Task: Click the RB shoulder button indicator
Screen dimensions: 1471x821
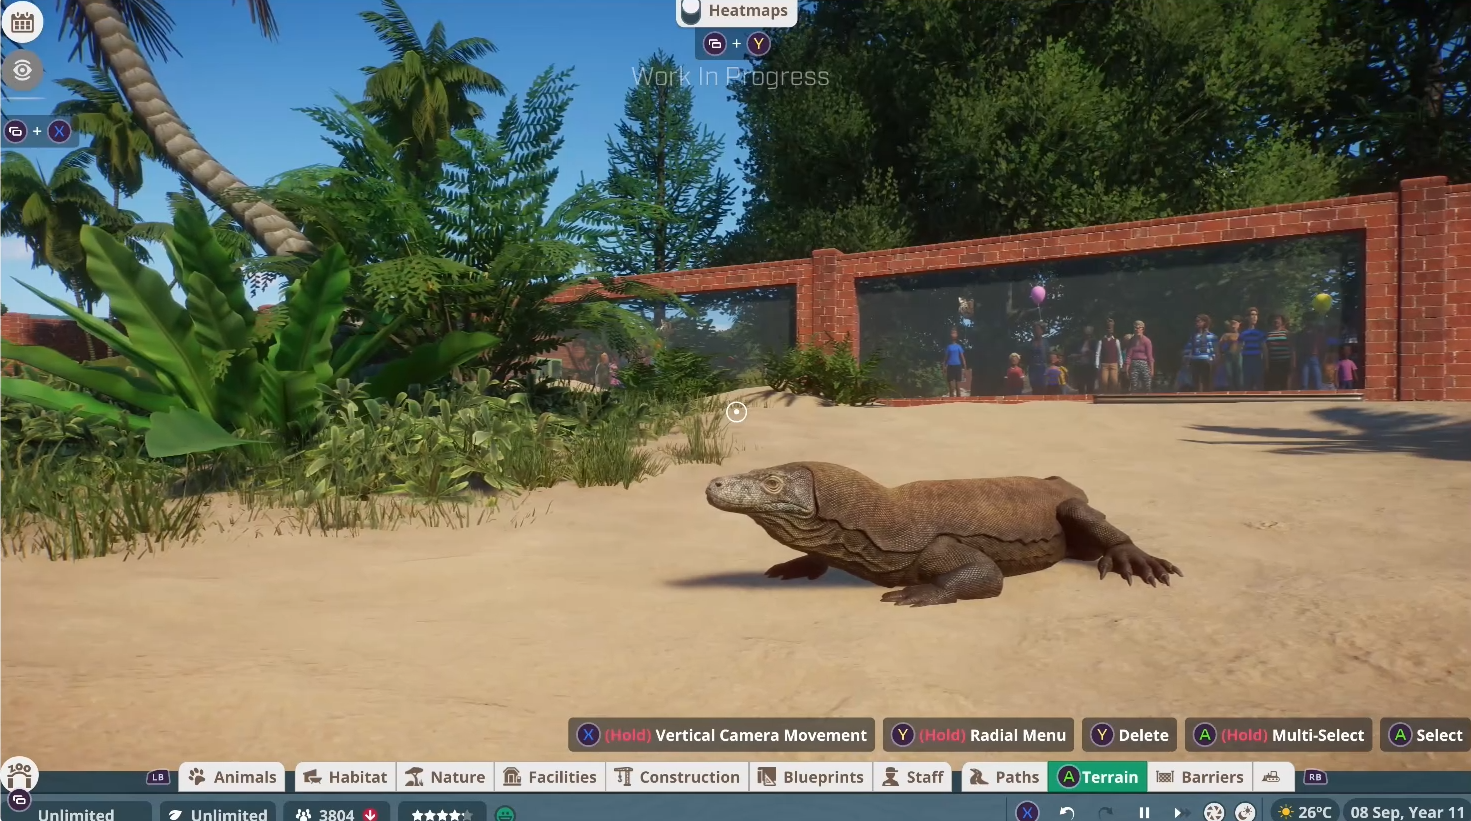Action: point(1315,777)
